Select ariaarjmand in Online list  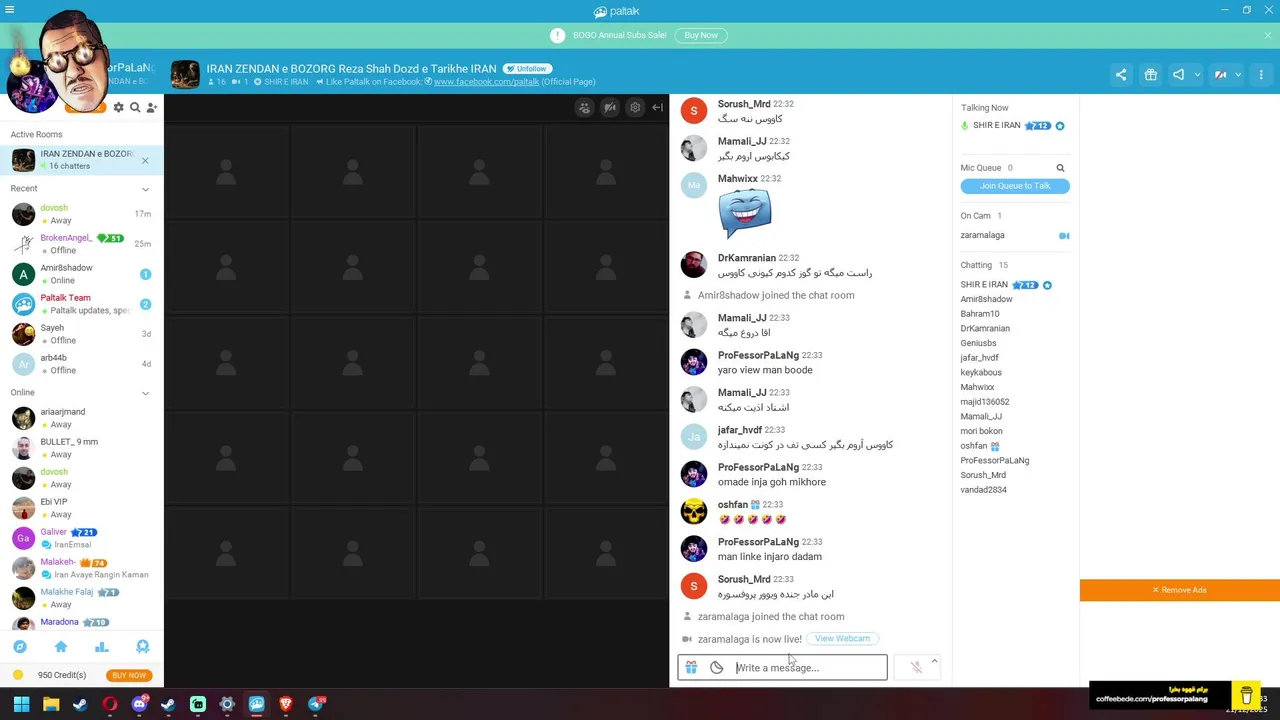coord(82,418)
